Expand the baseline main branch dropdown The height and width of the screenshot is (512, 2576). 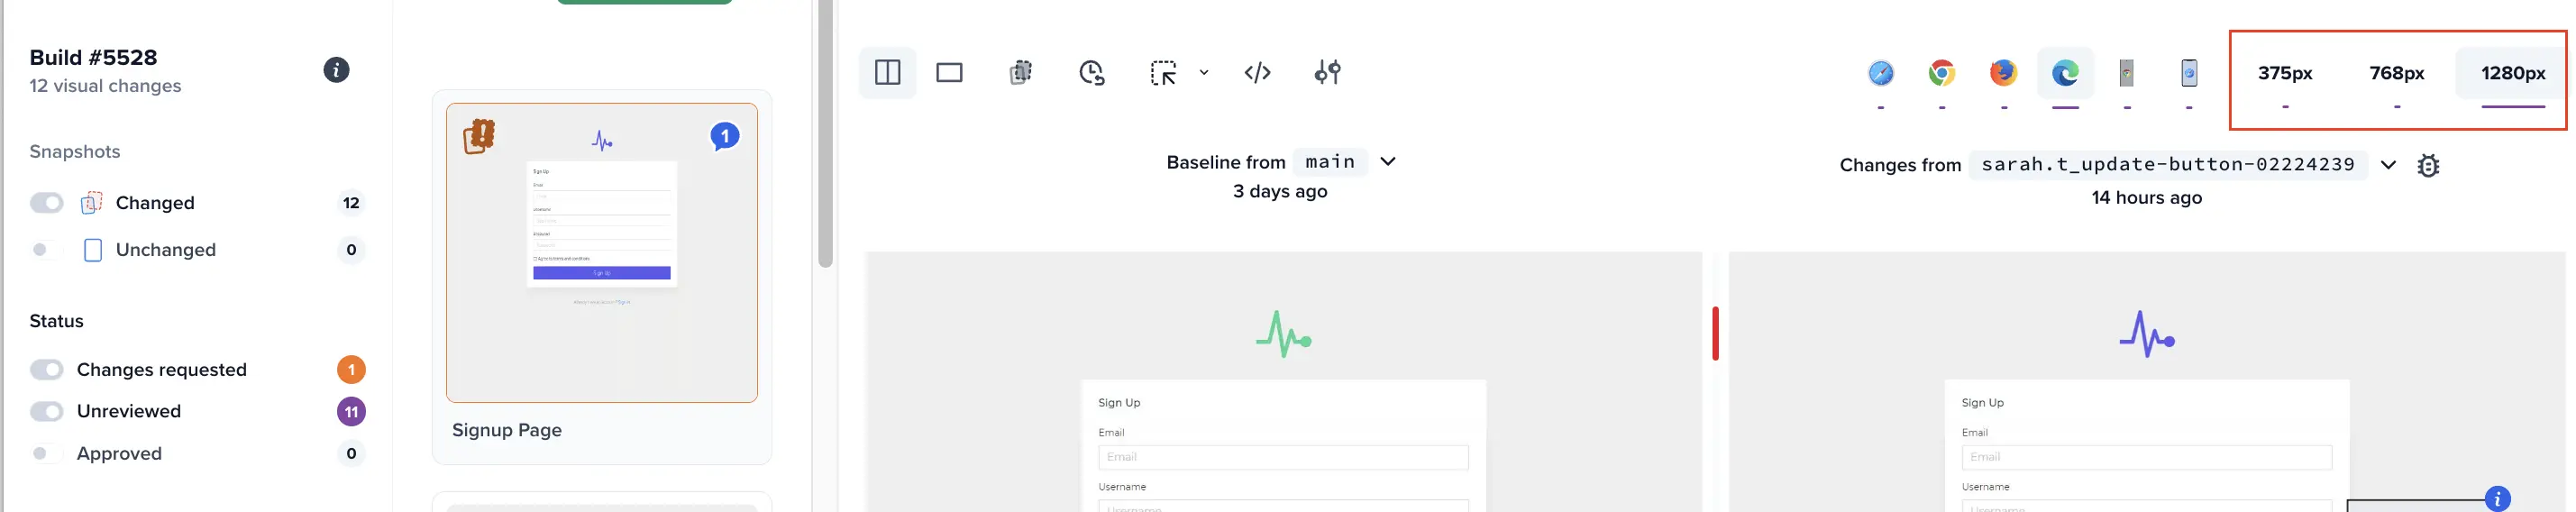[1388, 162]
